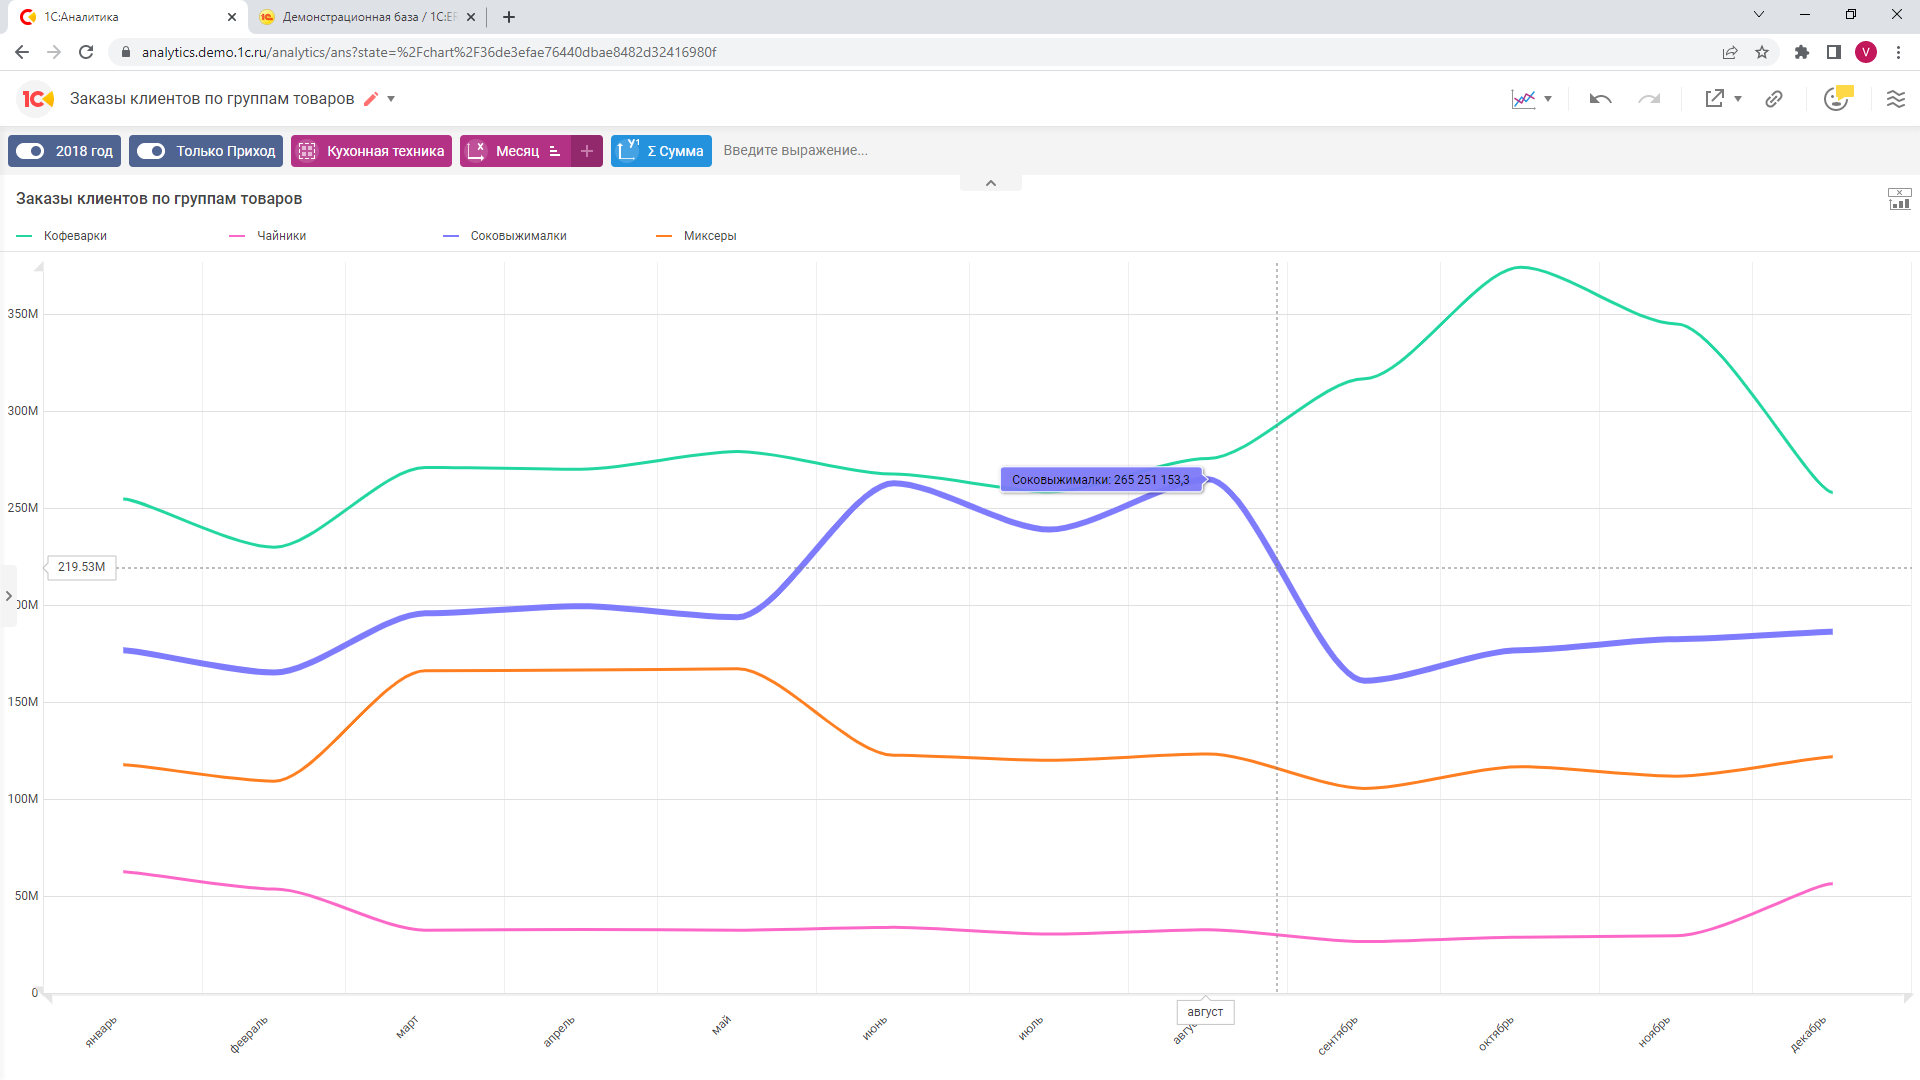Collapse the filter panel with up chevron
1920x1080 pixels.
coord(991,183)
